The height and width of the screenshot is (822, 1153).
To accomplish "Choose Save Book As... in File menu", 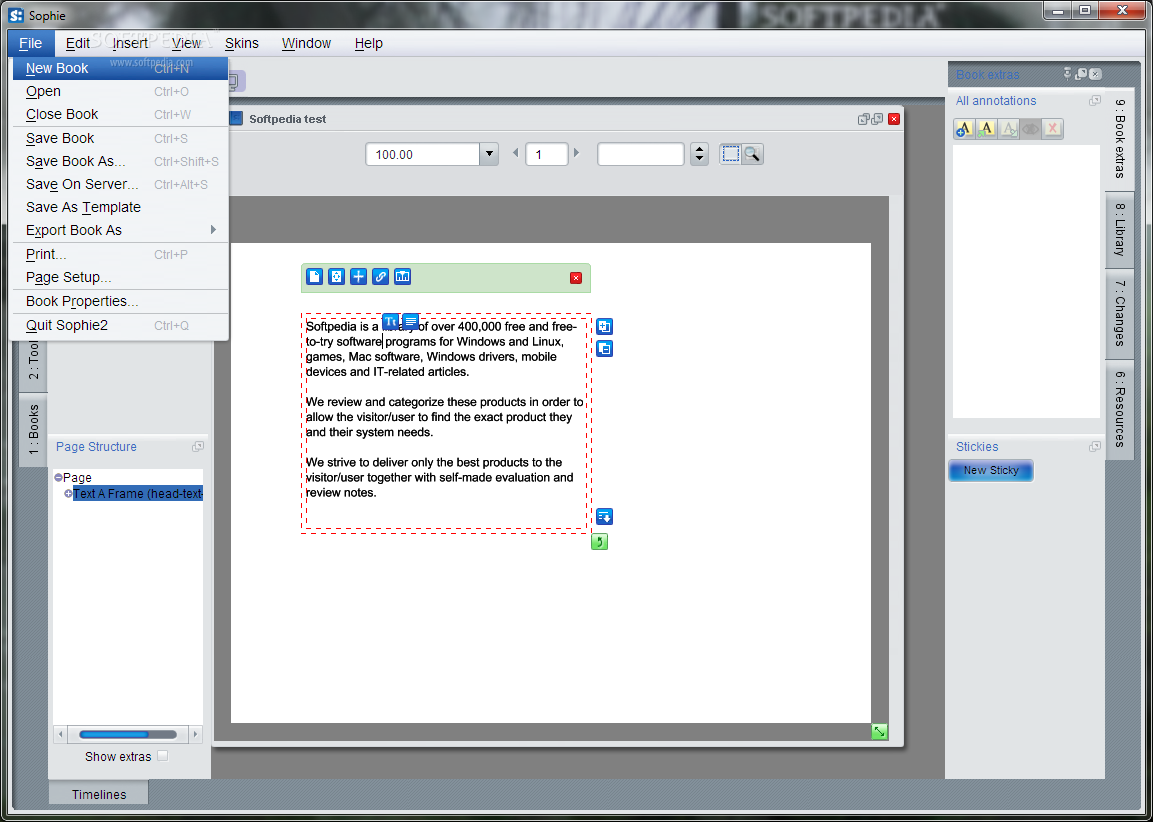I will click(121, 161).
